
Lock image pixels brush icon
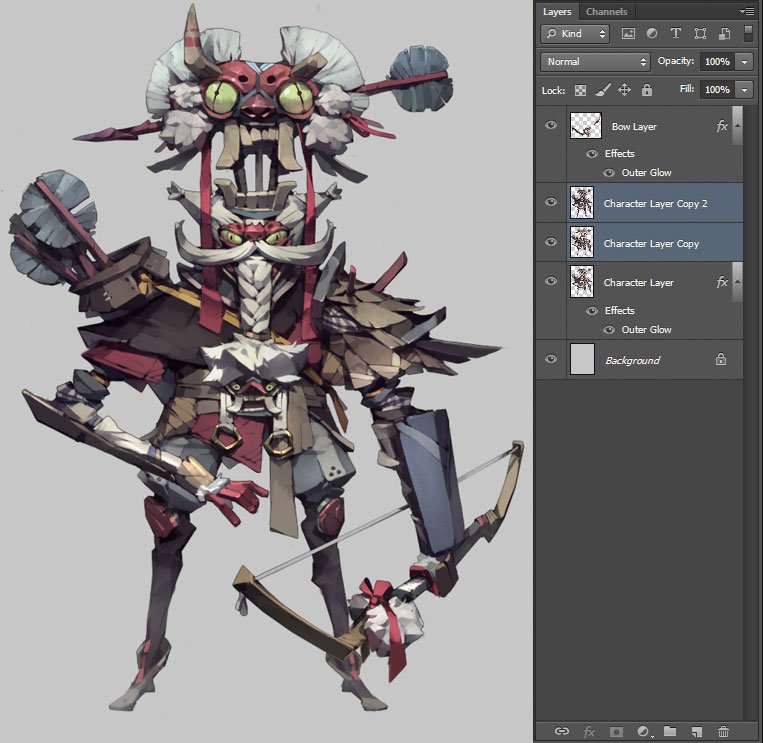[602, 90]
